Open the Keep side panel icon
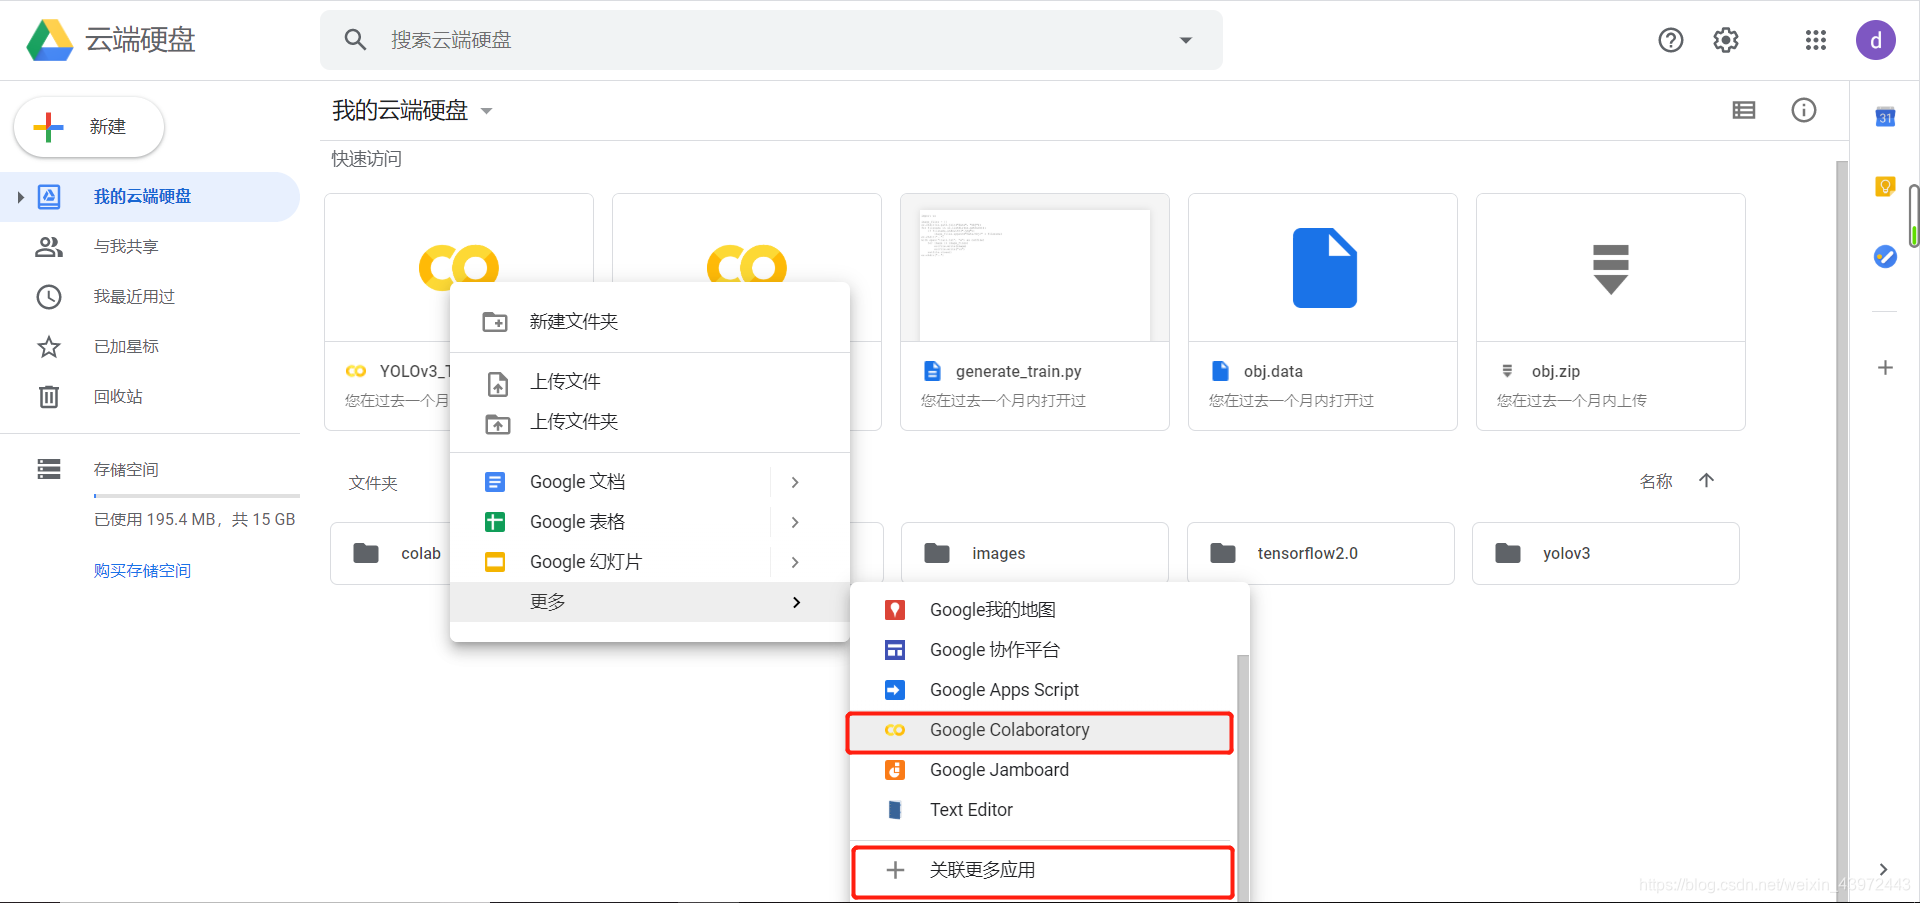1920x903 pixels. (x=1885, y=187)
